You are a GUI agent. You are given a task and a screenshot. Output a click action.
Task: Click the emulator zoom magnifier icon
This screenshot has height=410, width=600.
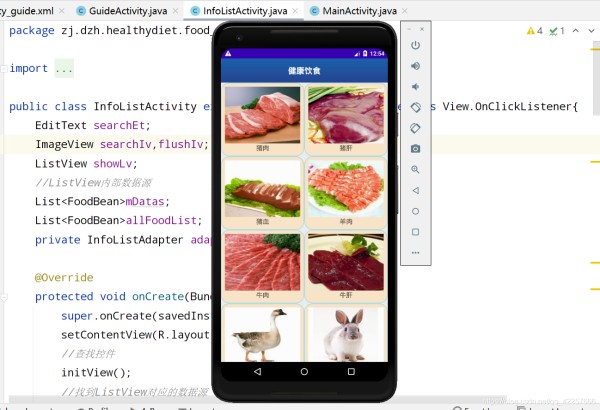[x=416, y=169]
